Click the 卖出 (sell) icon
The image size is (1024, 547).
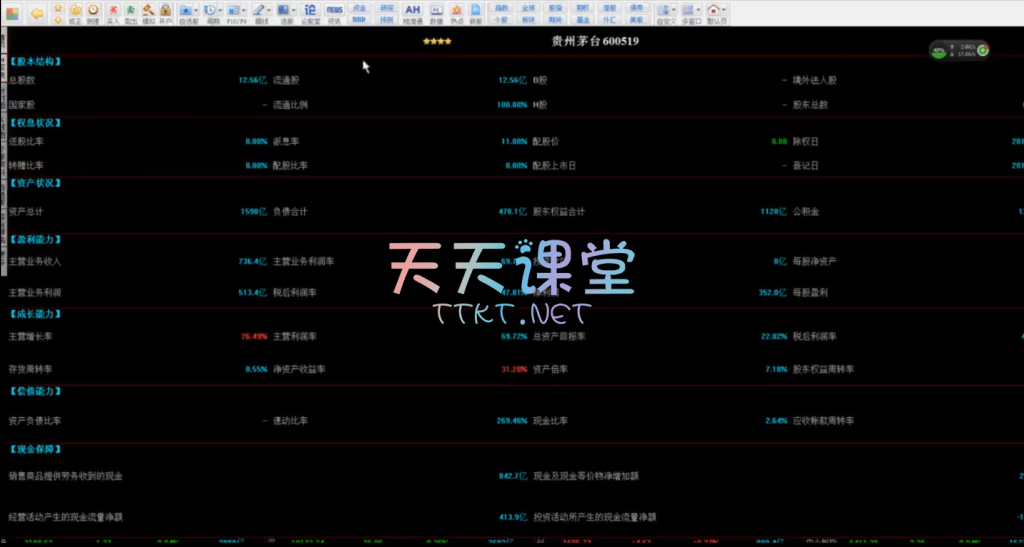pyautogui.click(x=130, y=13)
